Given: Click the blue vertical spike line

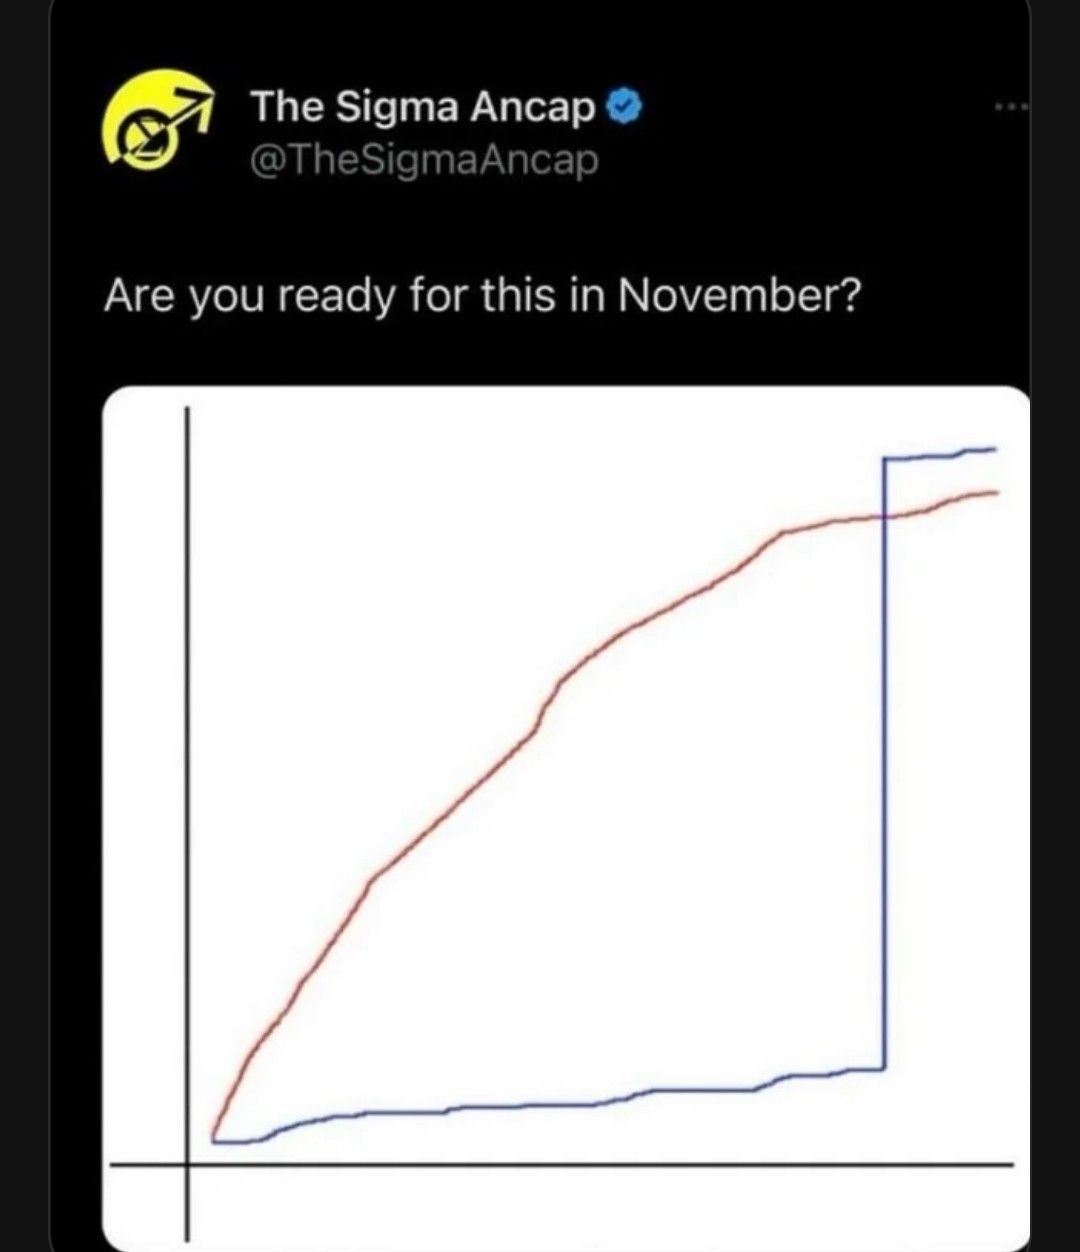Looking at the screenshot, I should pos(884,760).
